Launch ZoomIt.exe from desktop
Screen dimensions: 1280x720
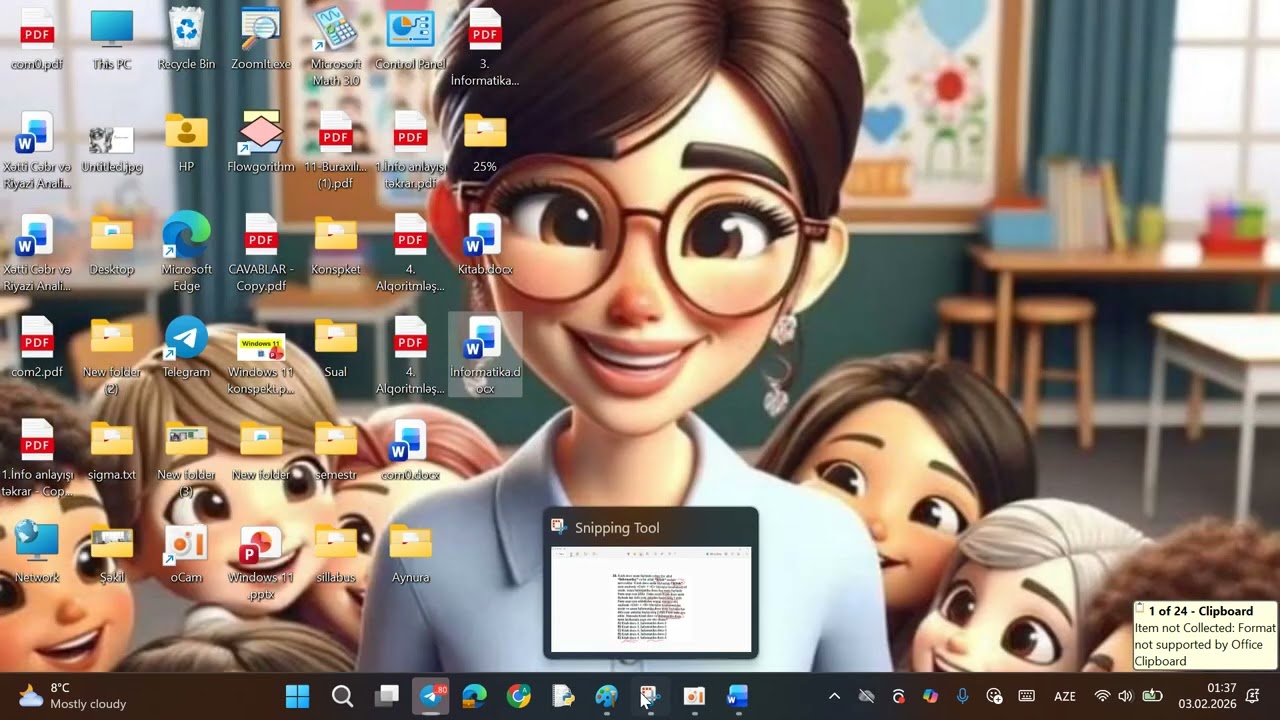[x=261, y=40]
